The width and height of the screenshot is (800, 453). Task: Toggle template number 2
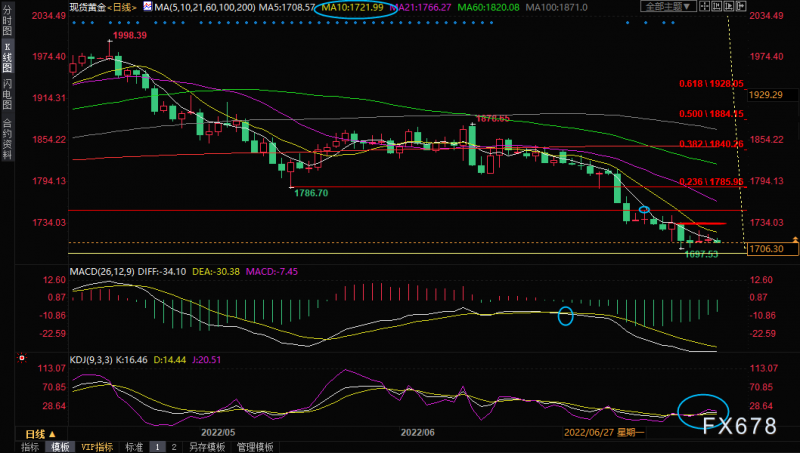(x=172, y=447)
